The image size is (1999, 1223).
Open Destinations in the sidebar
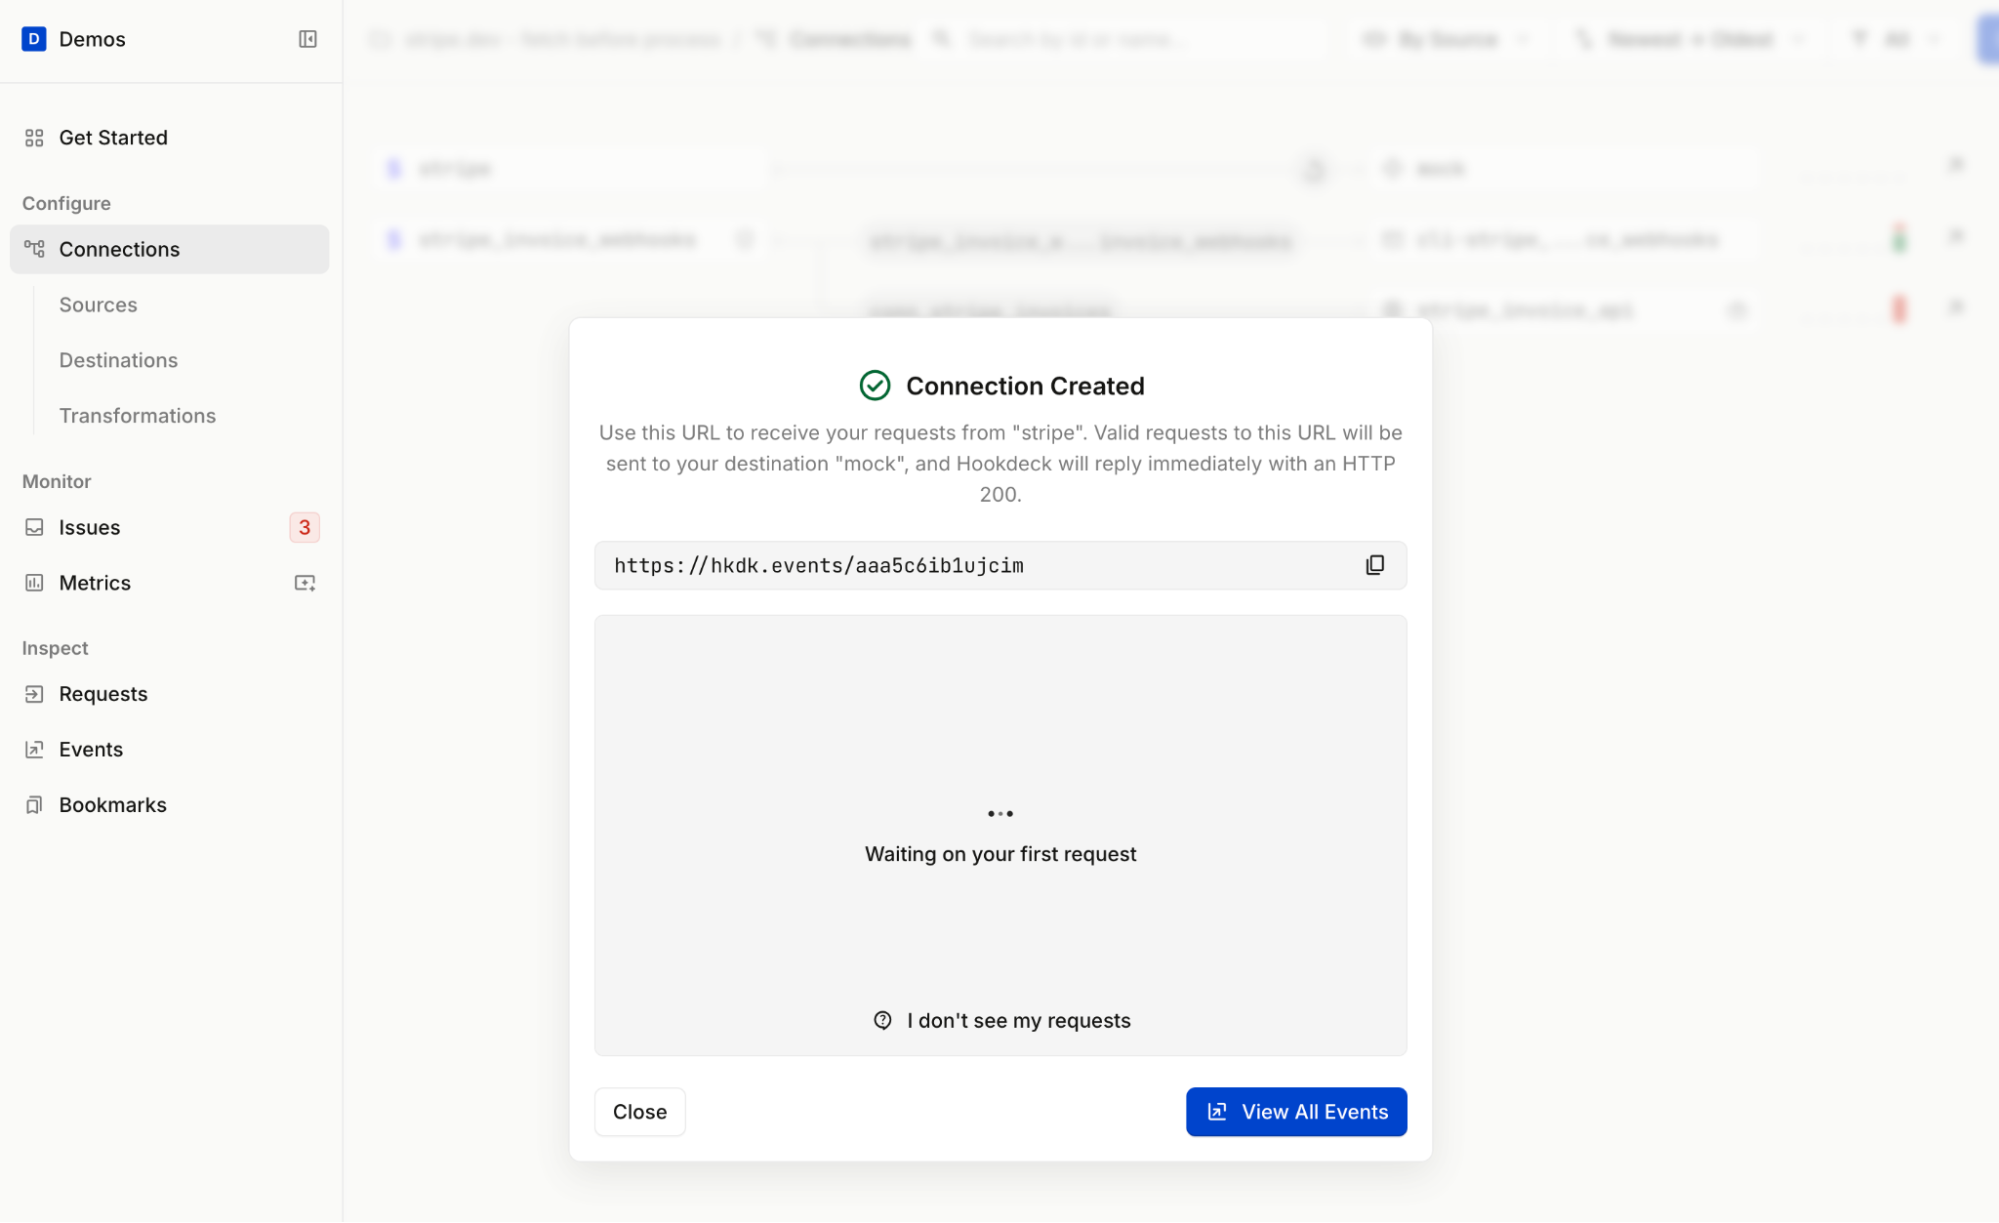click(118, 360)
